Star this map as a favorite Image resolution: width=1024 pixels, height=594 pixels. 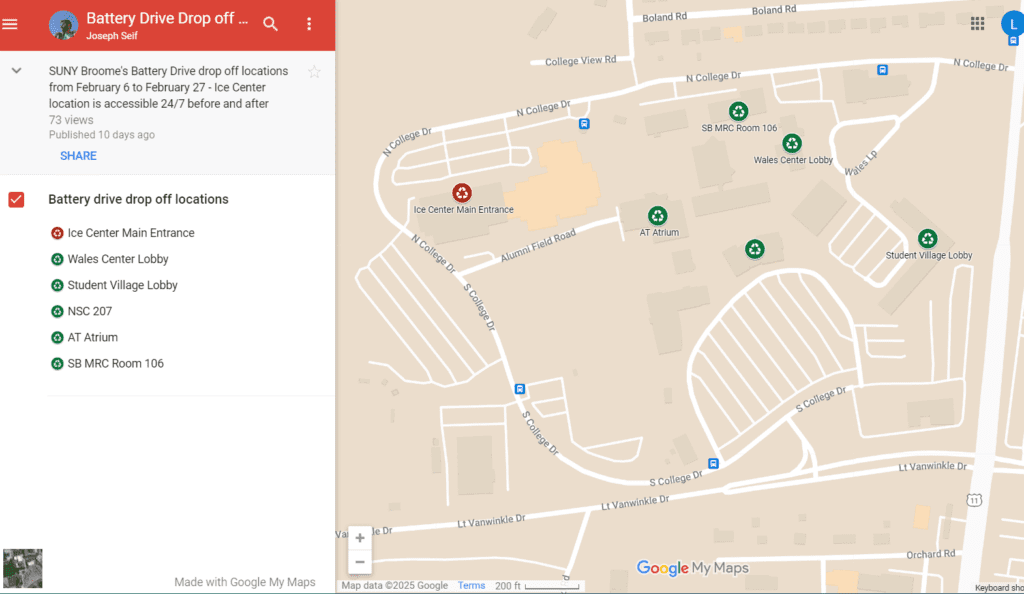tap(314, 71)
